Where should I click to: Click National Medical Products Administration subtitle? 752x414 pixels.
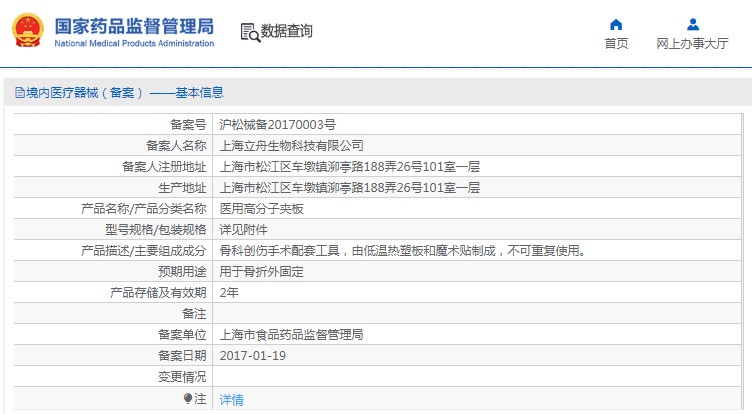pyautogui.click(x=134, y=43)
